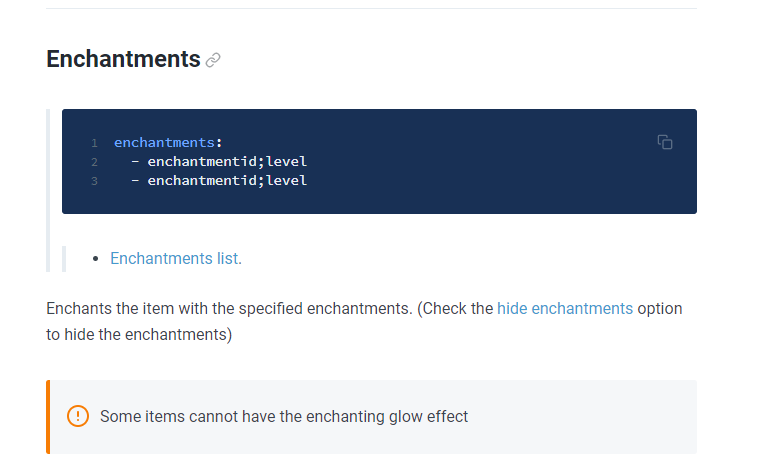
Task: Click the anchor link icon beside Enchantments heading
Action: tap(212, 60)
